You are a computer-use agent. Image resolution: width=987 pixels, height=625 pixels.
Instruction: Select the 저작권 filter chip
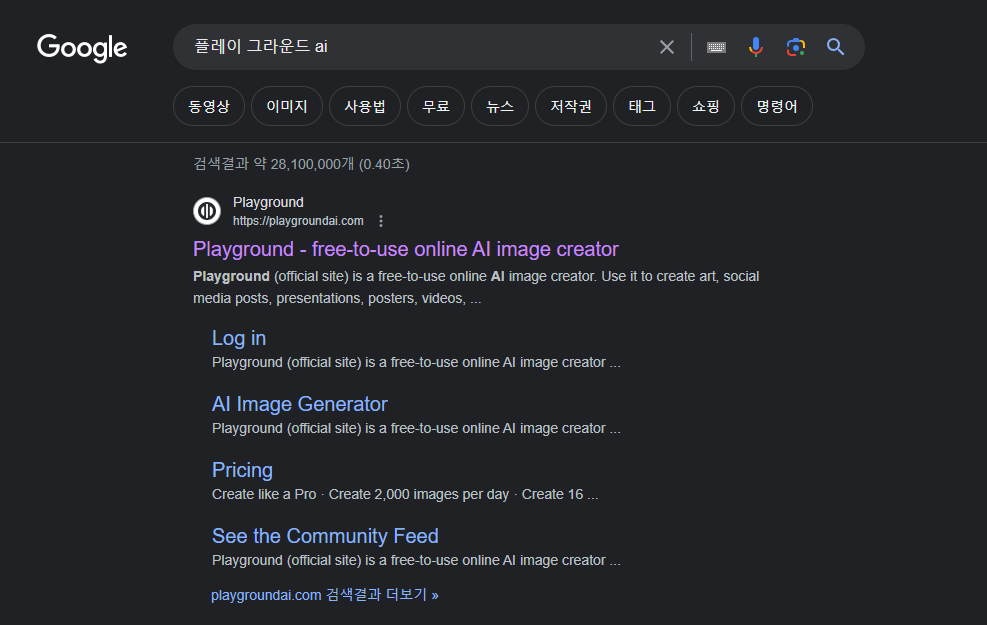[571, 106]
